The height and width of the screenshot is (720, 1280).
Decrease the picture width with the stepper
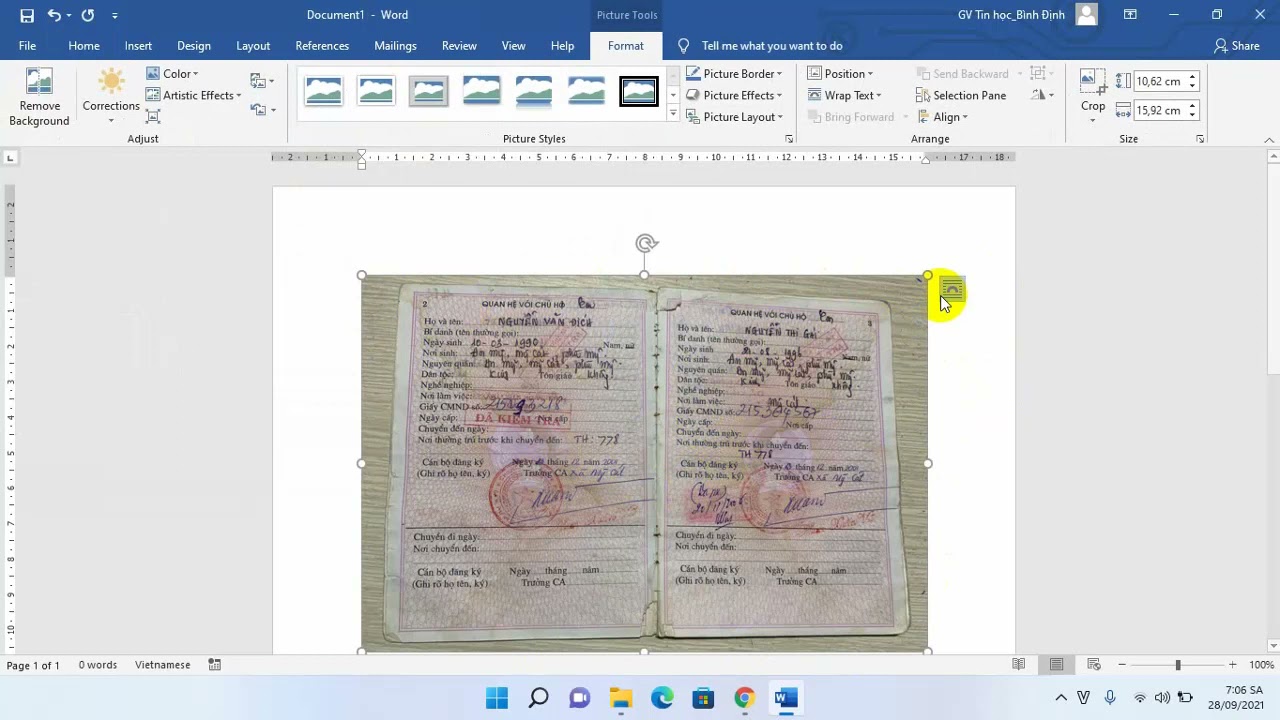click(1193, 115)
